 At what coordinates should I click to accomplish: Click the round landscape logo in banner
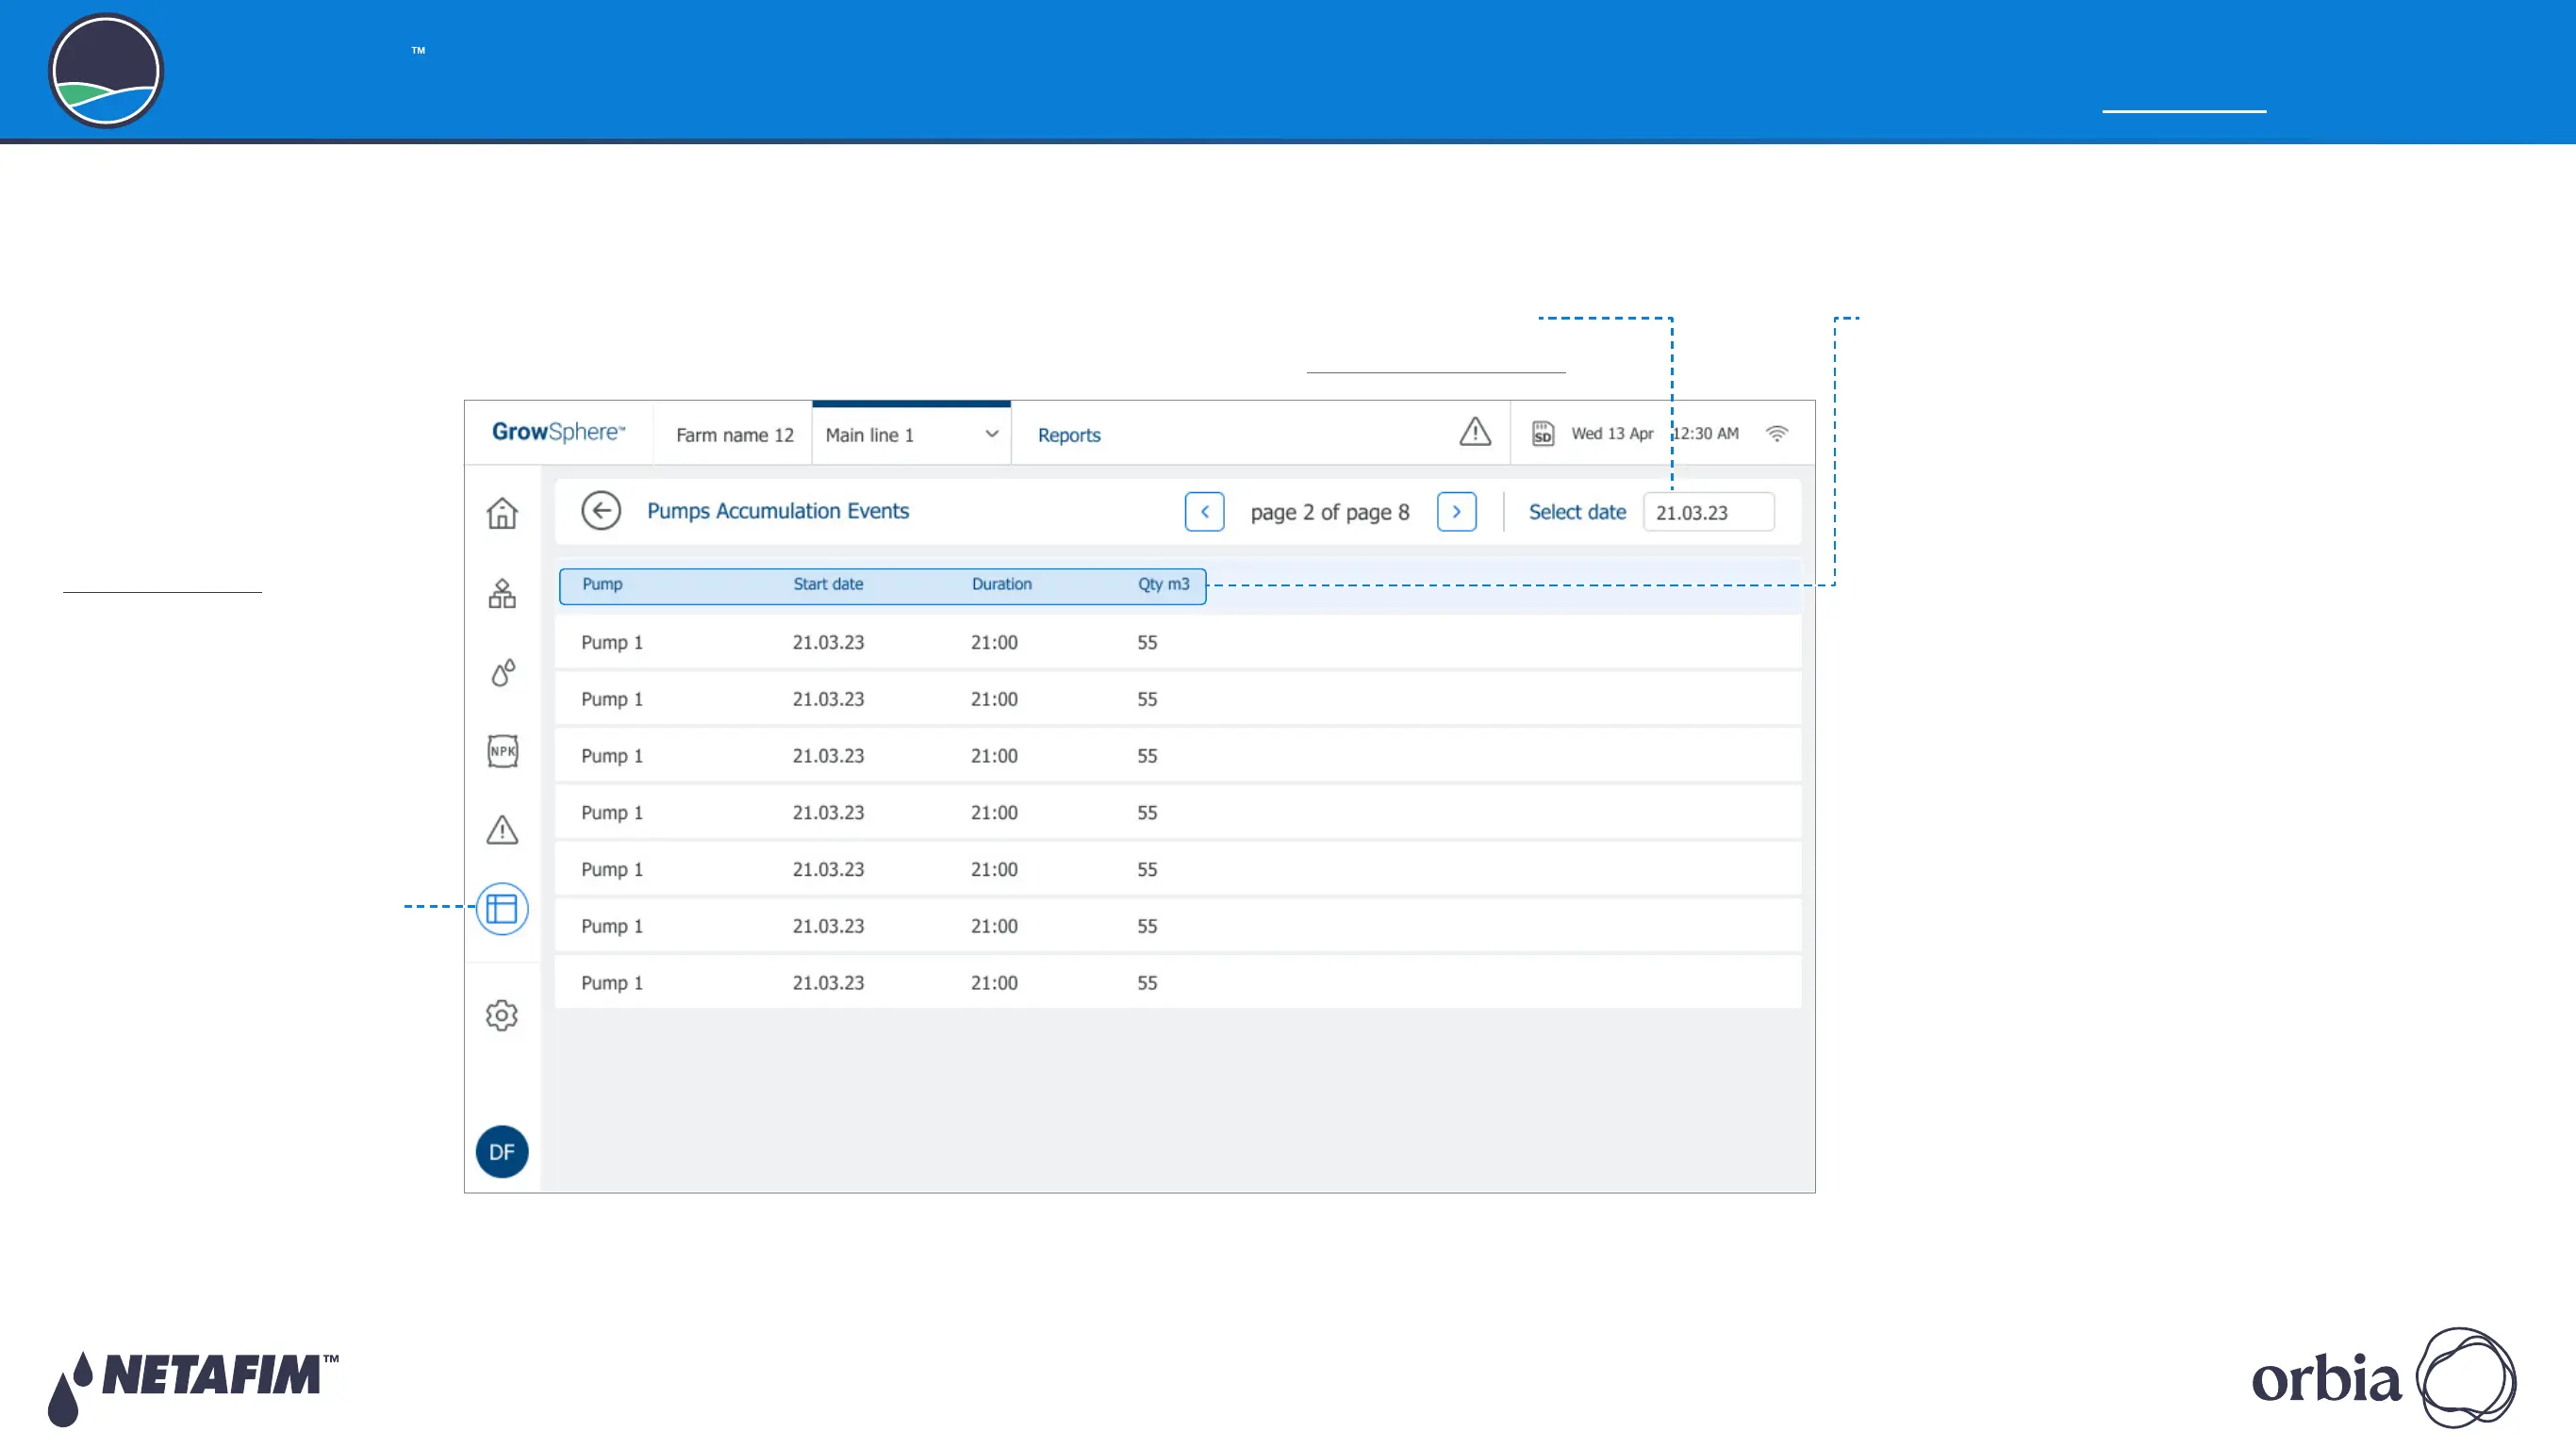pos(106,71)
